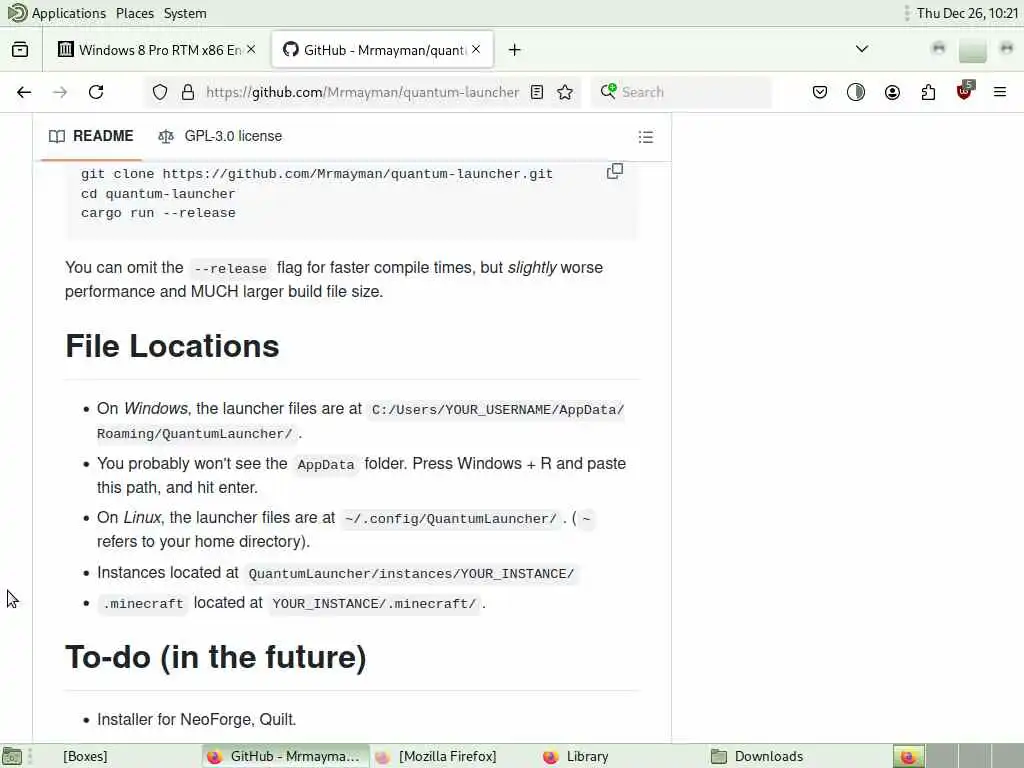
Task: Click the Firefox icon in the bottom tray
Action: [x=908, y=756]
